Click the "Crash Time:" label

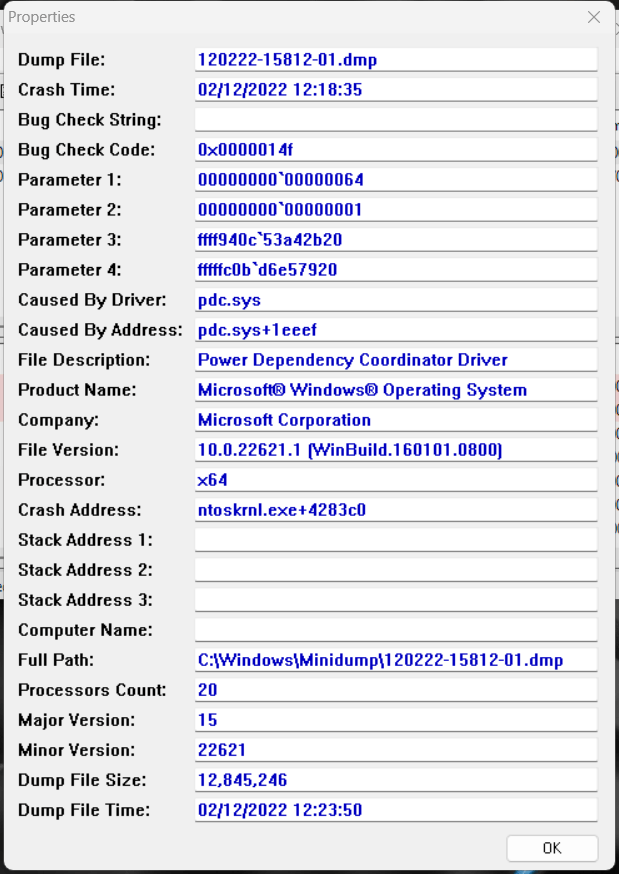[x=66, y=90]
